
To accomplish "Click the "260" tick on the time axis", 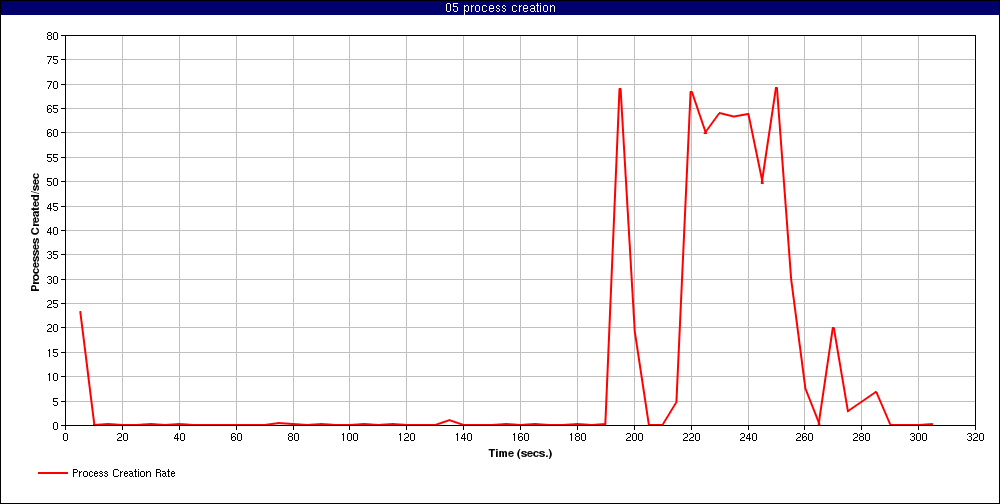I will click(x=804, y=437).
